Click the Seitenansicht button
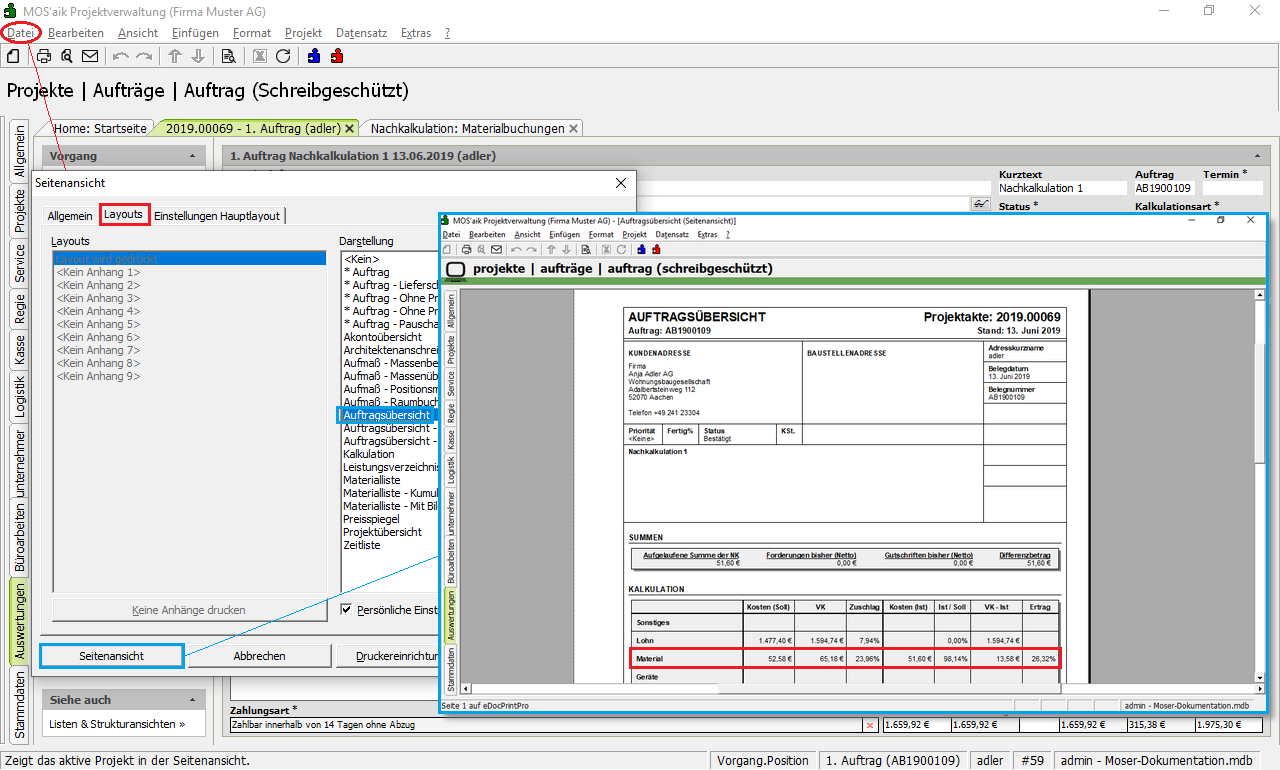The height and width of the screenshot is (770, 1280). (x=112, y=656)
